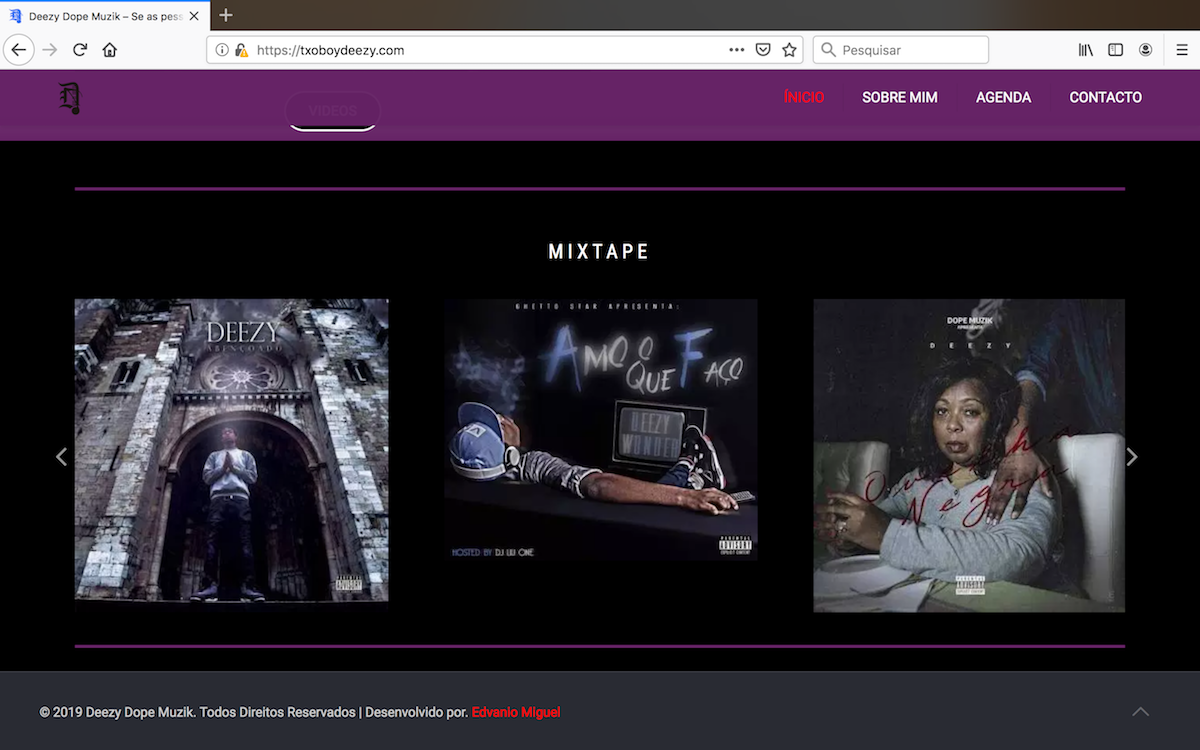Go back to the previous page

point(19,50)
